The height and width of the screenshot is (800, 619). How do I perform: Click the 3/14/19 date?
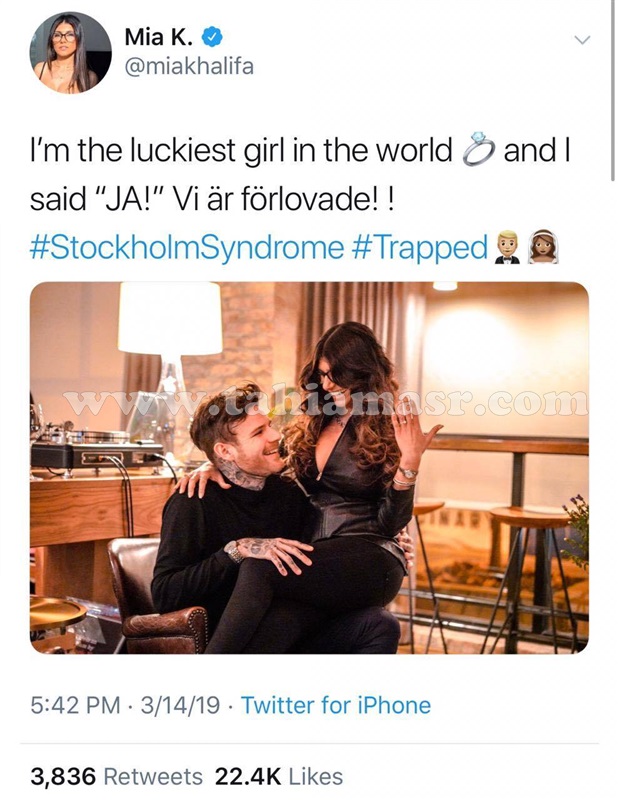pyautogui.click(x=180, y=706)
